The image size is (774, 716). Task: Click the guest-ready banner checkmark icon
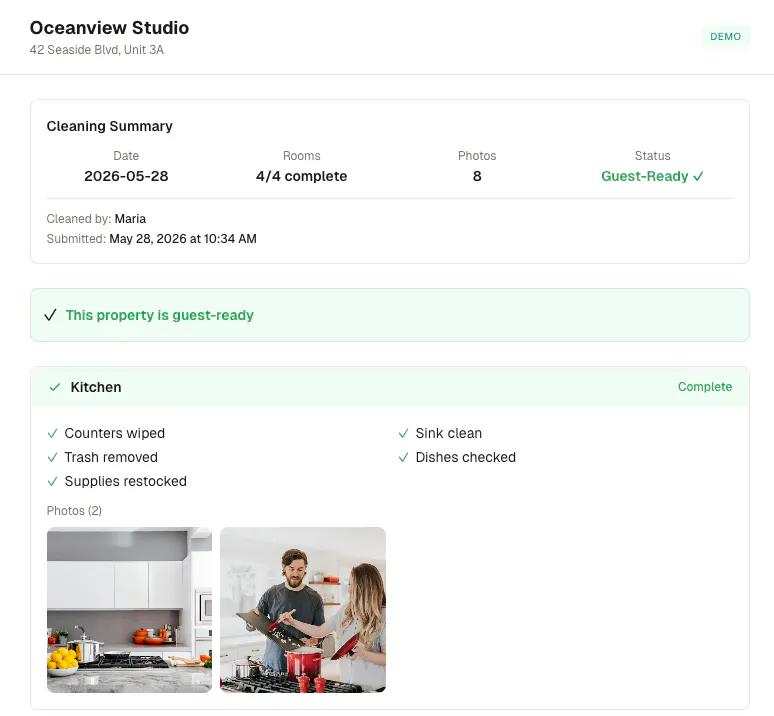(50, 315)
